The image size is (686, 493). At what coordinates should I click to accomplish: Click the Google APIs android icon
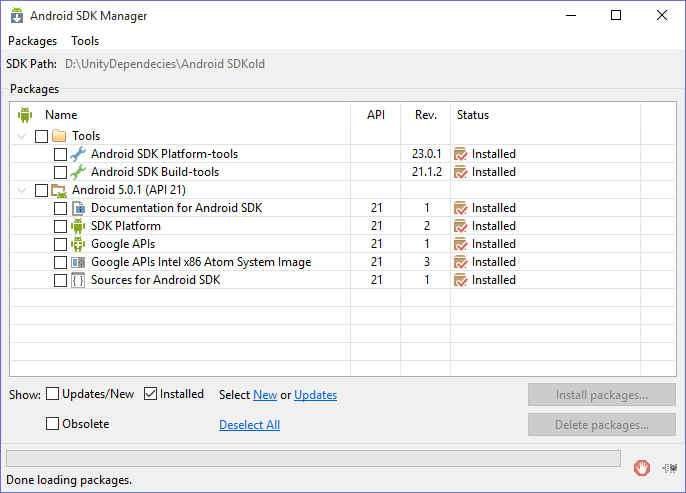(x=78, y=244)
